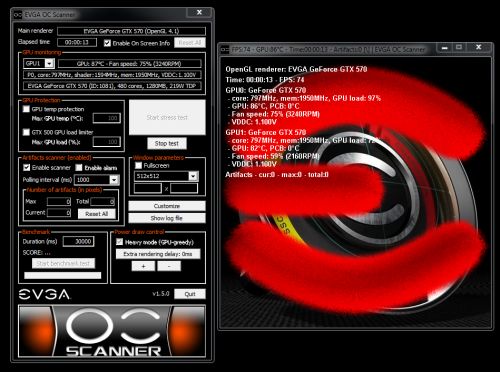The height and width of the screenshot is (372, 500).
Task: Click Show log file button
Action: tap(167, 218)
